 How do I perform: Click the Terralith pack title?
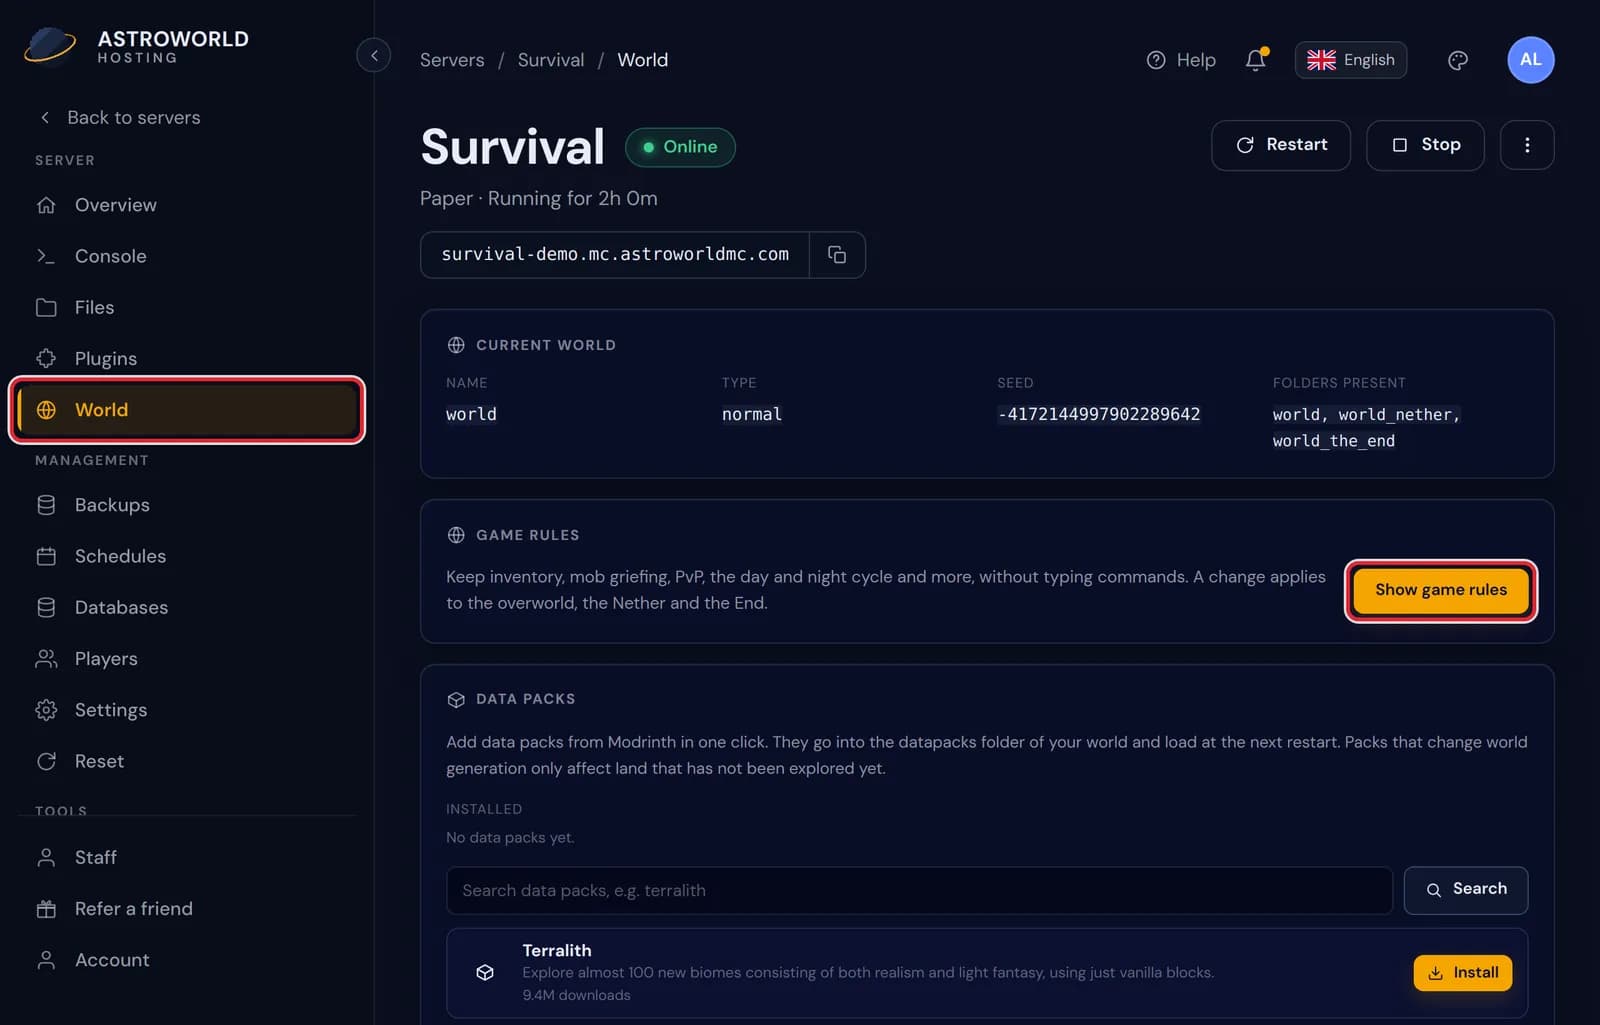tap(557, 950)
